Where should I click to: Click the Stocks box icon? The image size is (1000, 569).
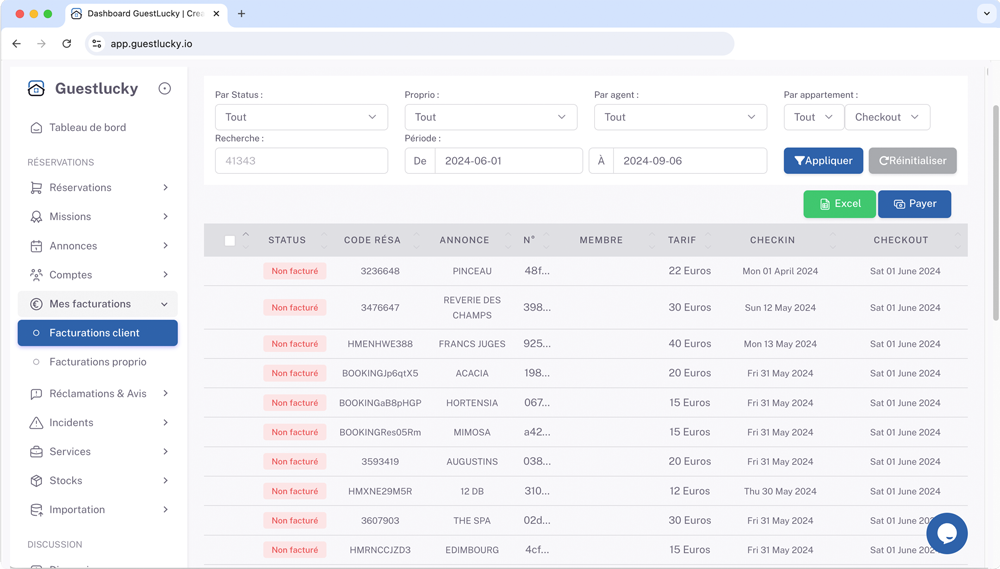(x=36, y=481)
